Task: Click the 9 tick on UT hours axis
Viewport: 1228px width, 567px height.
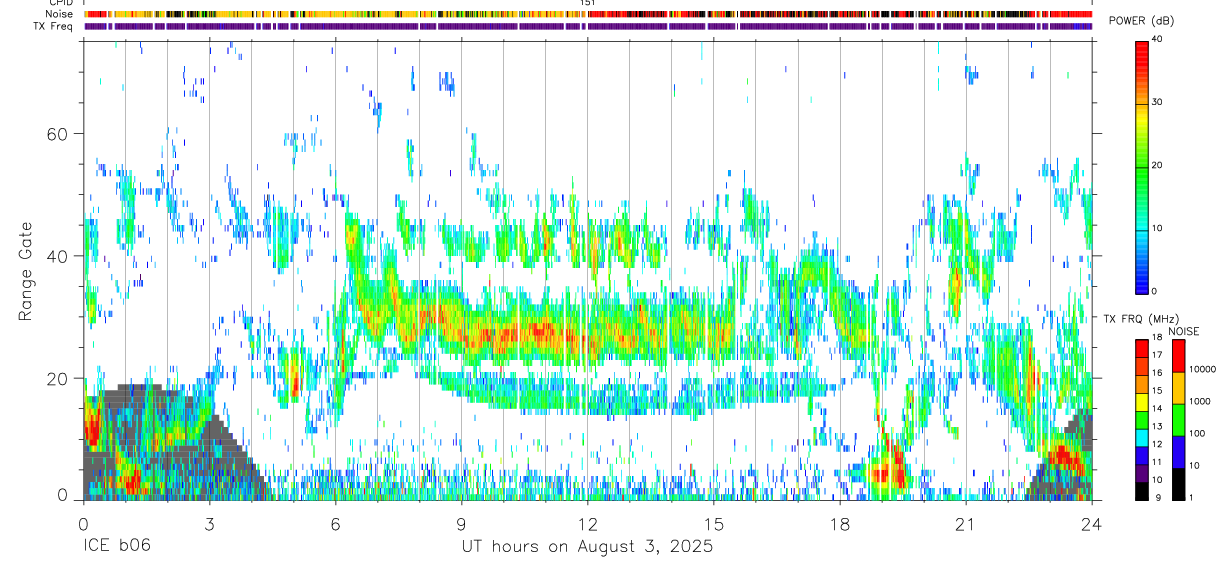Action: pyautogui.click(x=461, y=523)
